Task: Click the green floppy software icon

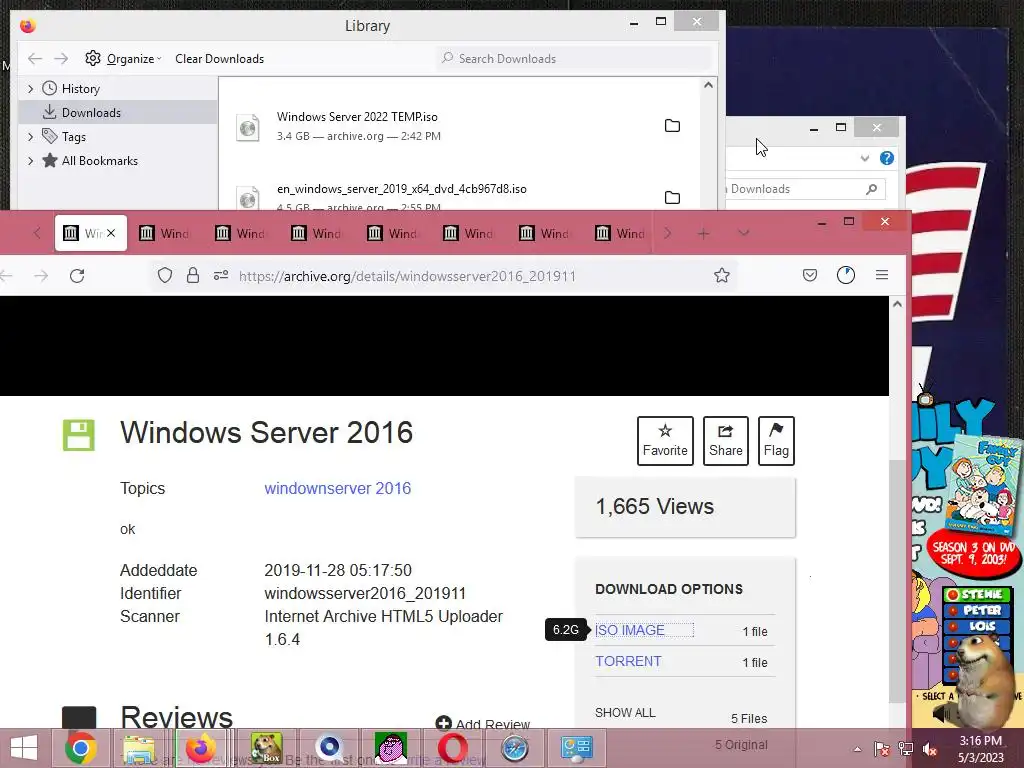Action: pos(78,435)
